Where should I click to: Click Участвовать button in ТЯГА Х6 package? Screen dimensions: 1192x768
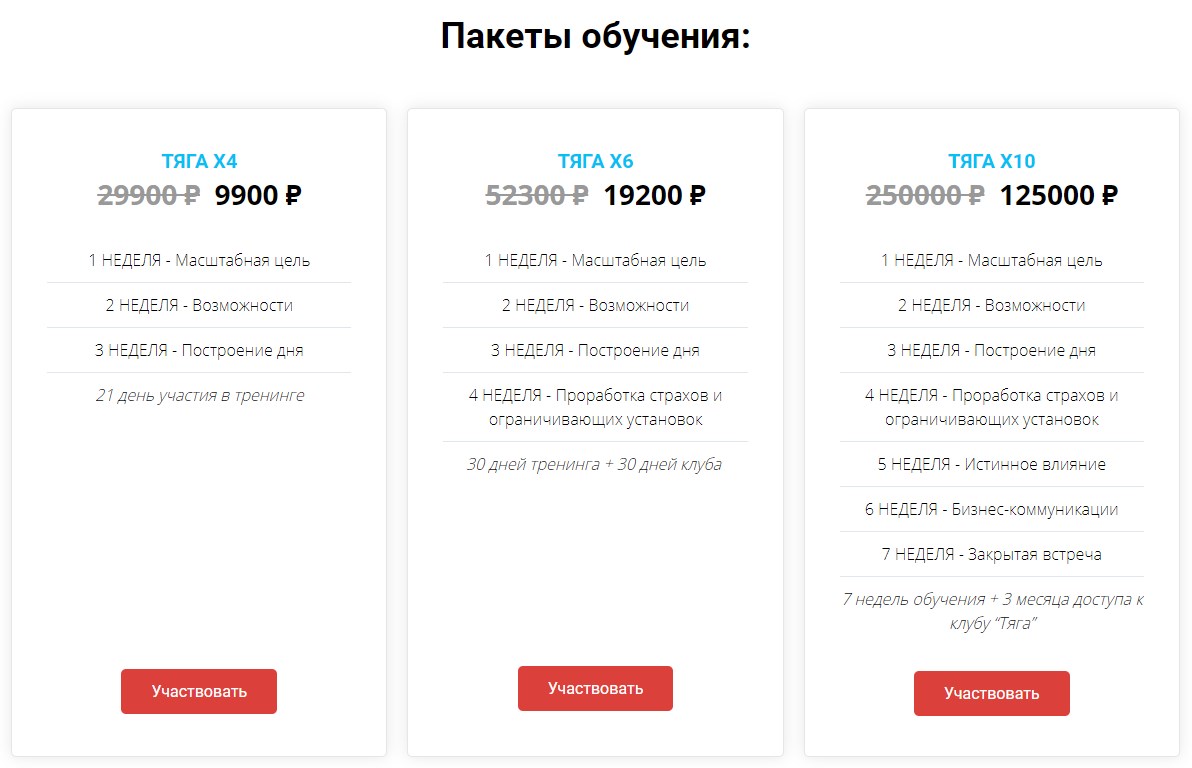[595, 688]
